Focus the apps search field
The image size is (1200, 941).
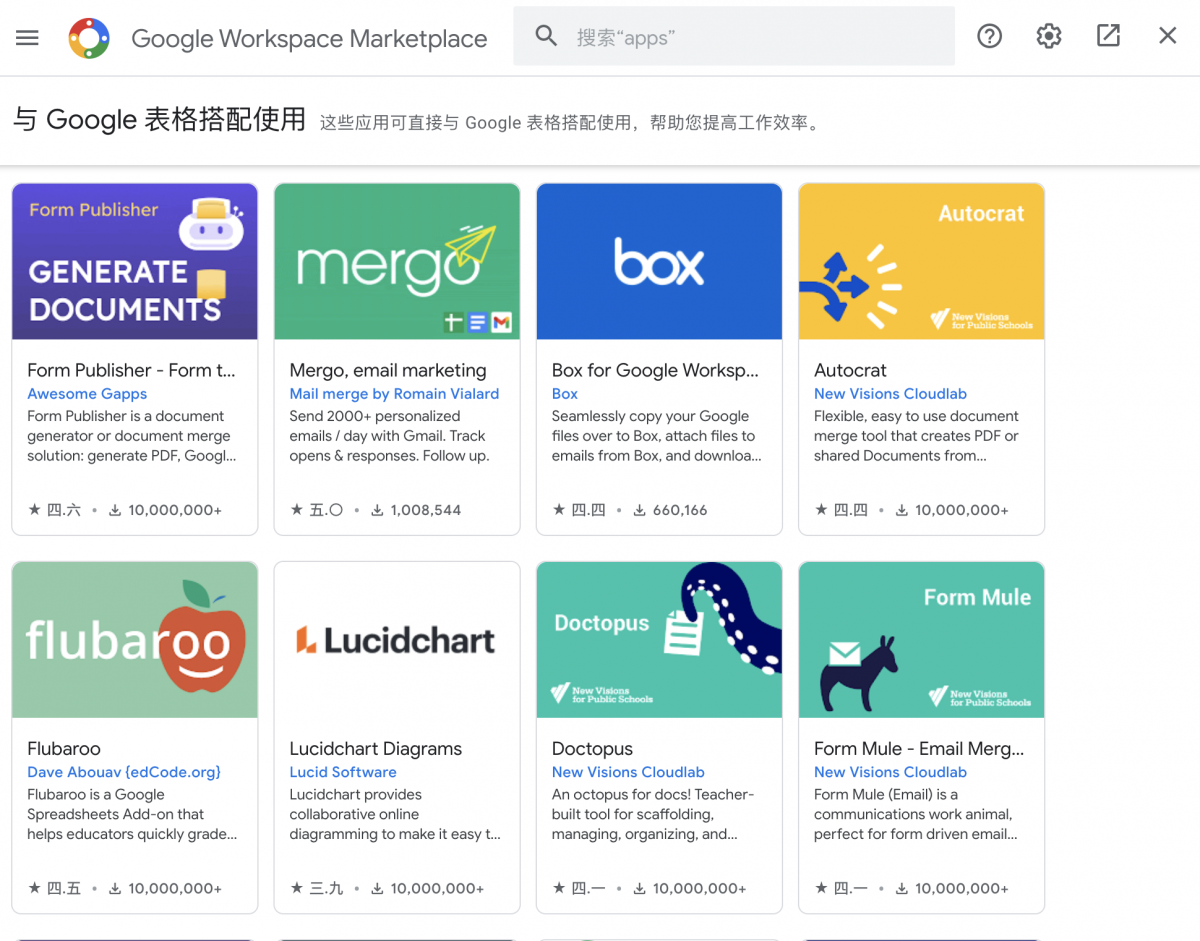coord(734,37)
